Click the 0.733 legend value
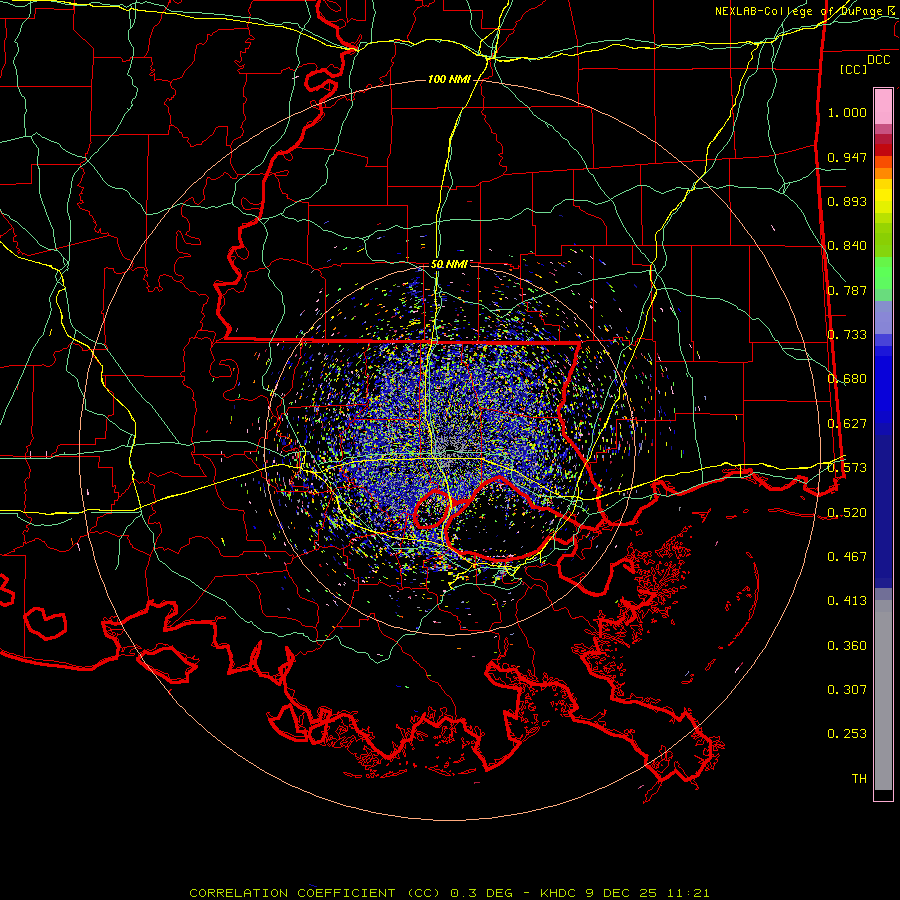900x900 pixels. point(847,335)
